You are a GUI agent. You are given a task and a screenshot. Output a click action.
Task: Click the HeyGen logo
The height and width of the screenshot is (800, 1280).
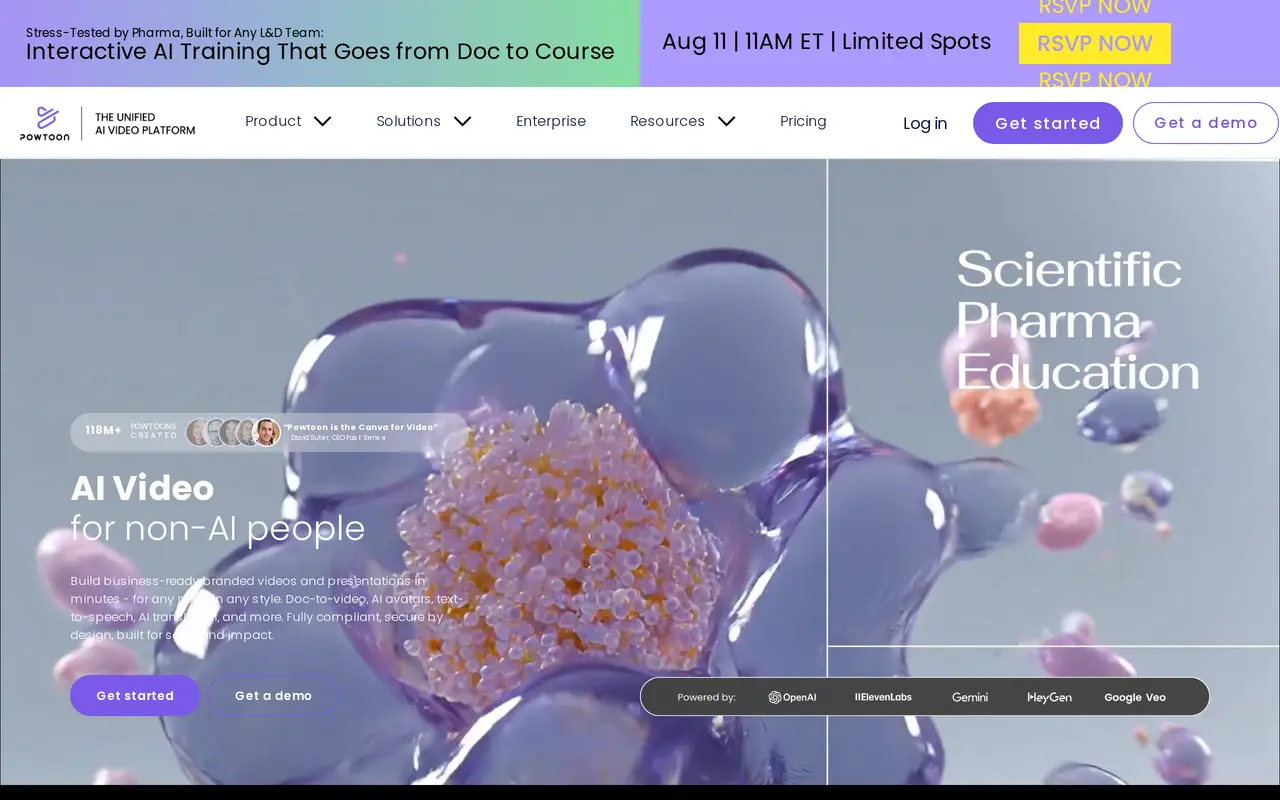click(x=1049, y=697)
